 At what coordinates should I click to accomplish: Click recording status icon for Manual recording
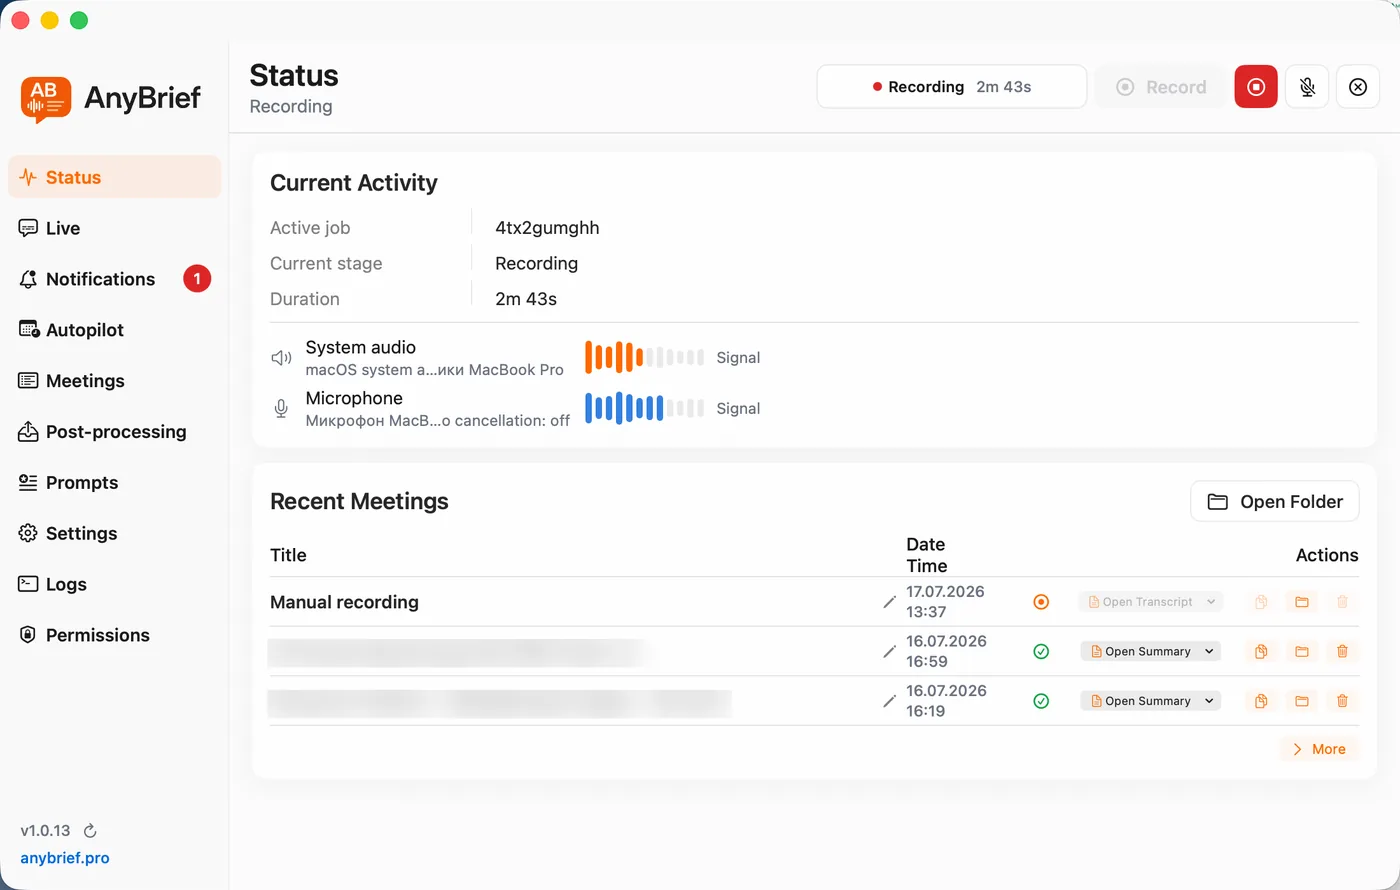click(1041, 602)
